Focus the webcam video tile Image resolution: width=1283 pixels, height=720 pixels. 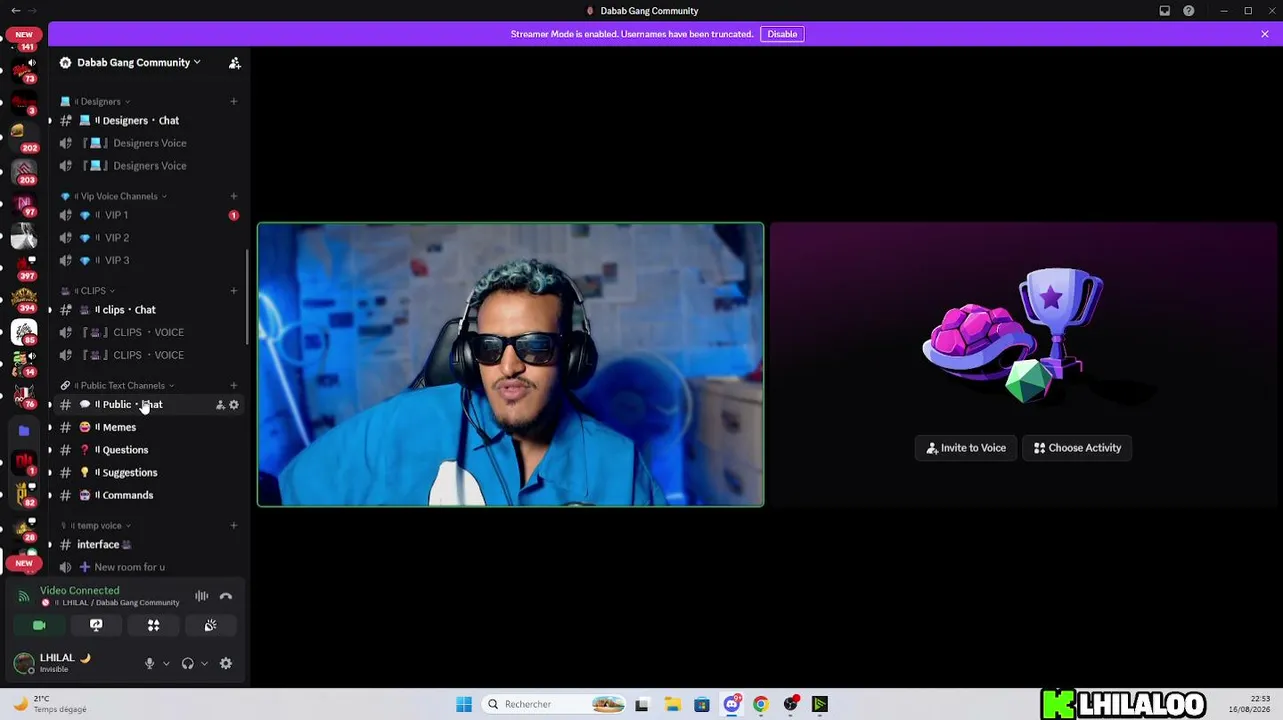pos(511,365)
